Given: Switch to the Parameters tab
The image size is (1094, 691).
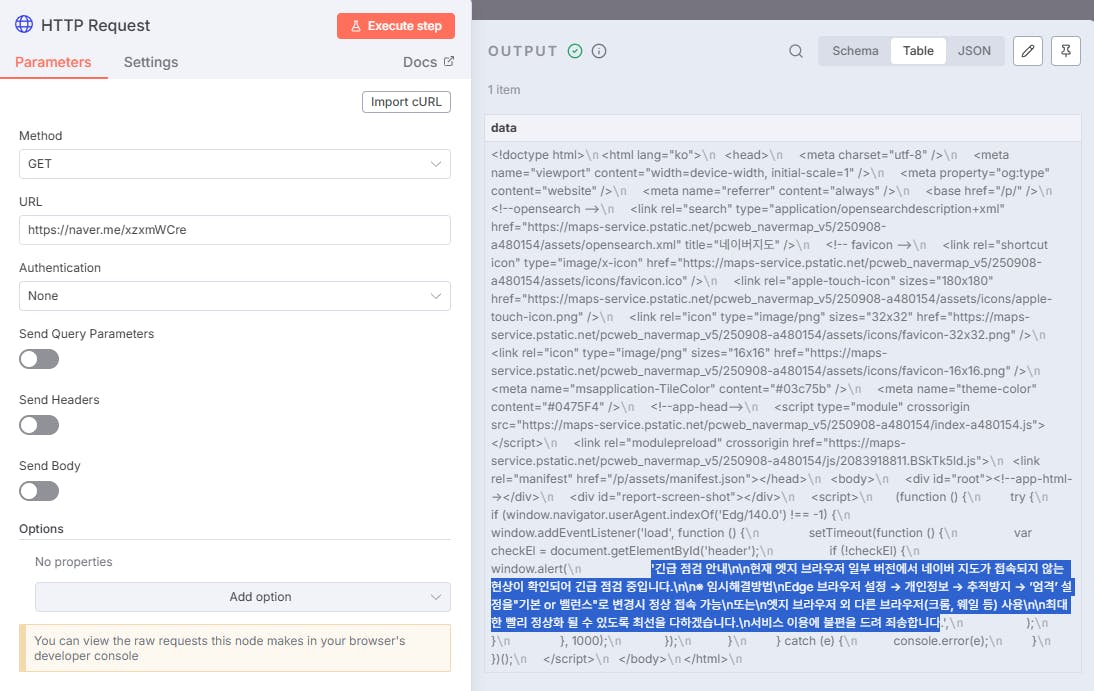Looking at the screenshot, I should (x=53, y=62).
